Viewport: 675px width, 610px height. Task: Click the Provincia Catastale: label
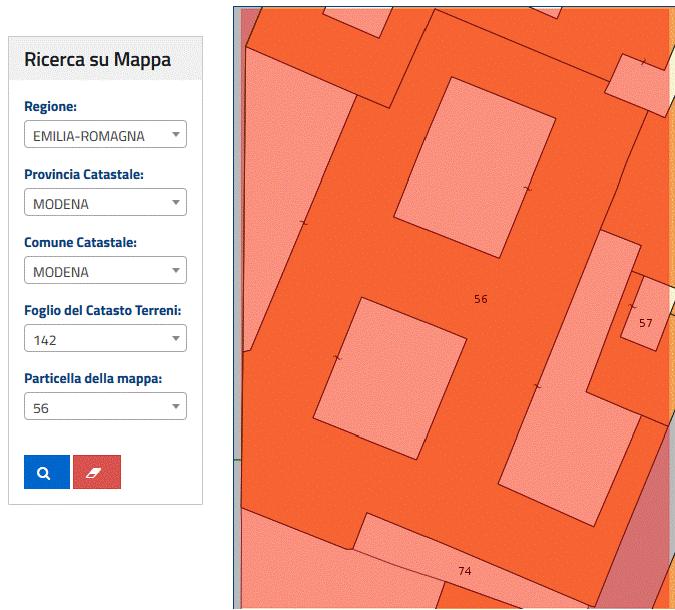[84, 174]
